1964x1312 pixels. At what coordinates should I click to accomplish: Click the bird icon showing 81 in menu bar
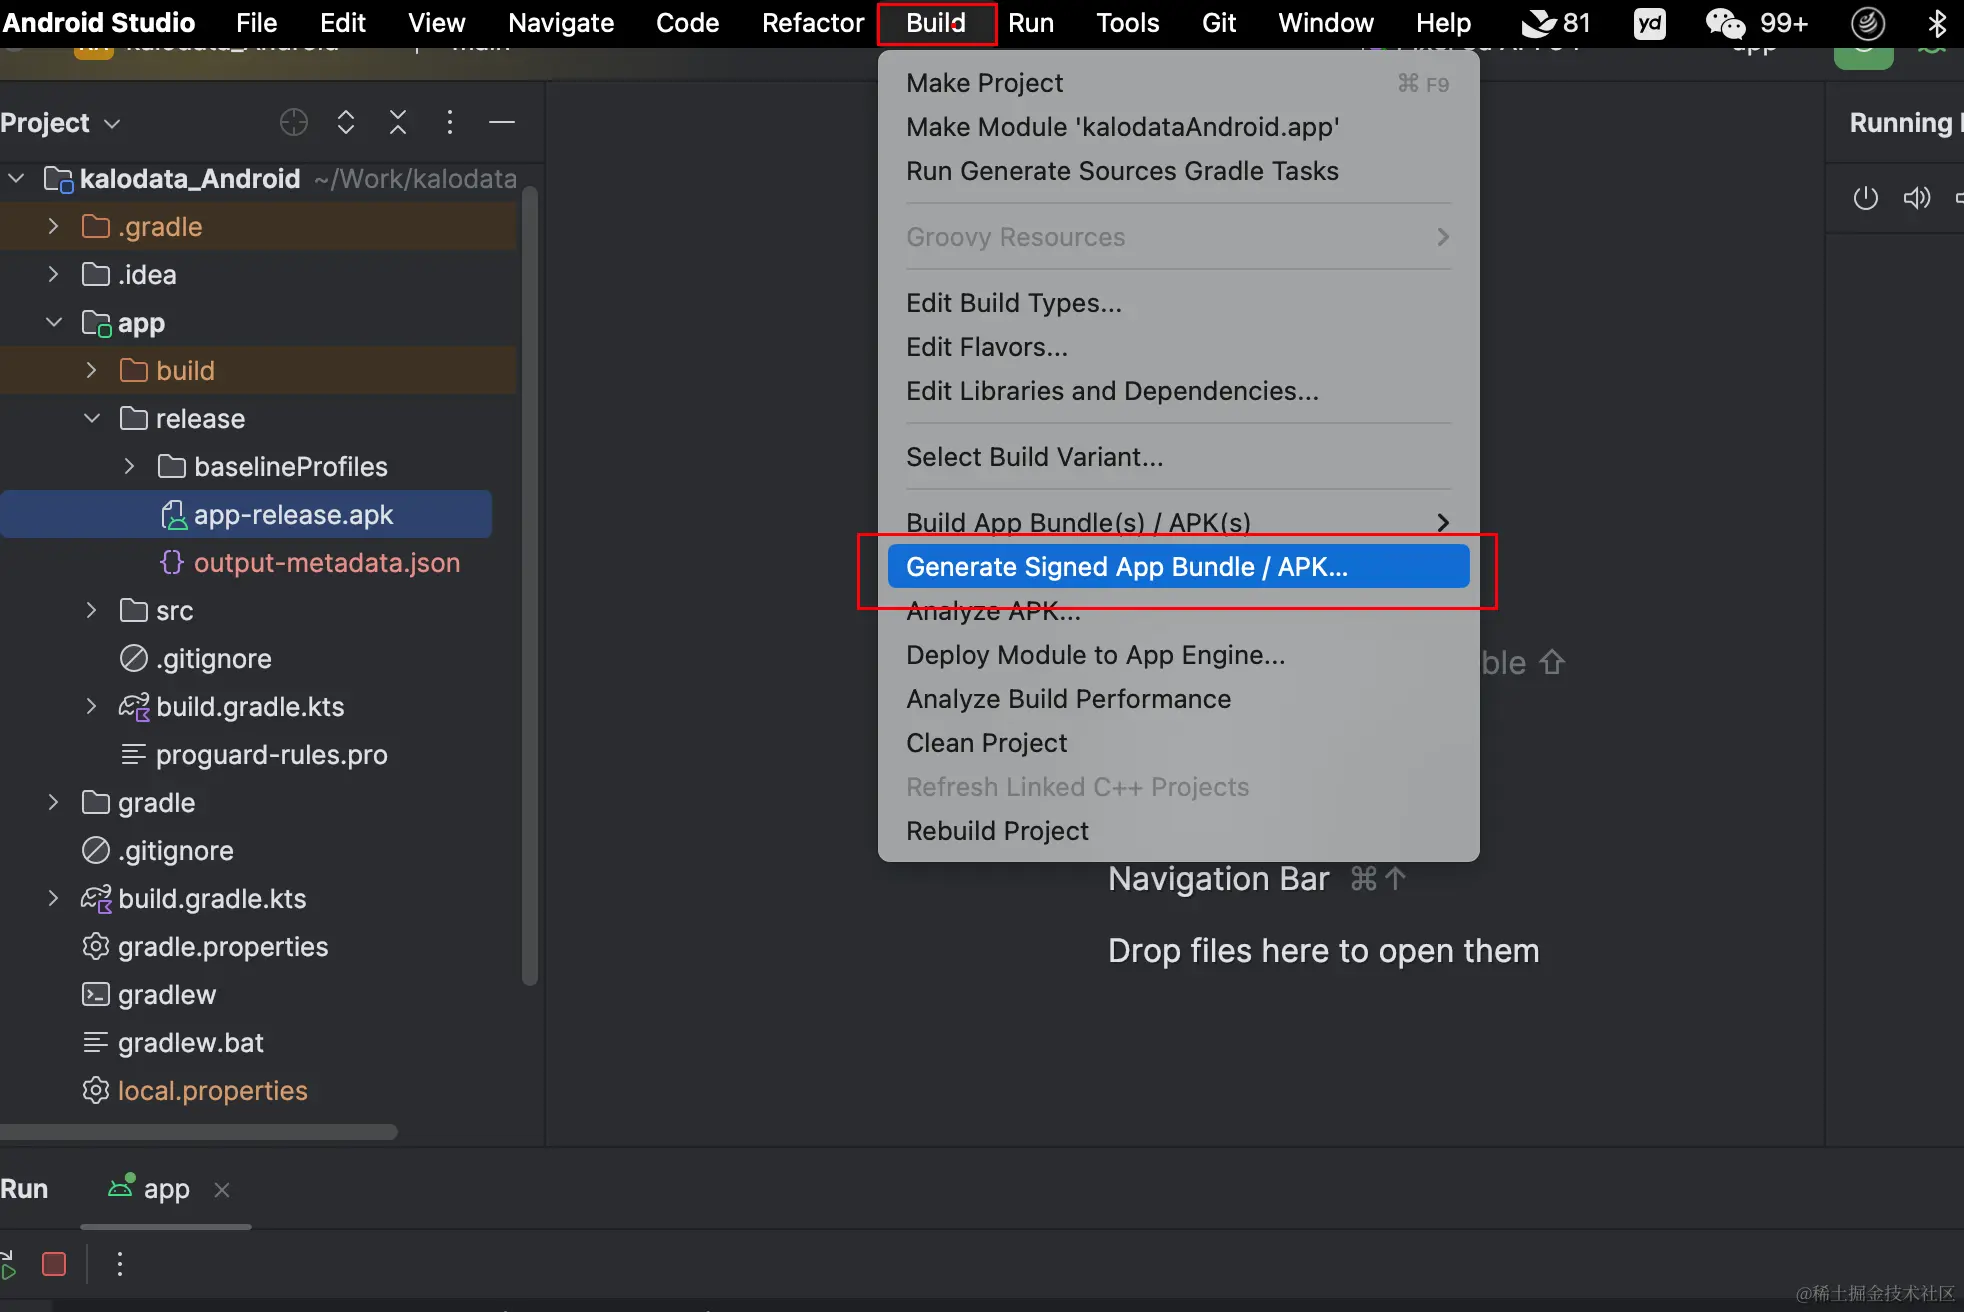point(1540,22)
